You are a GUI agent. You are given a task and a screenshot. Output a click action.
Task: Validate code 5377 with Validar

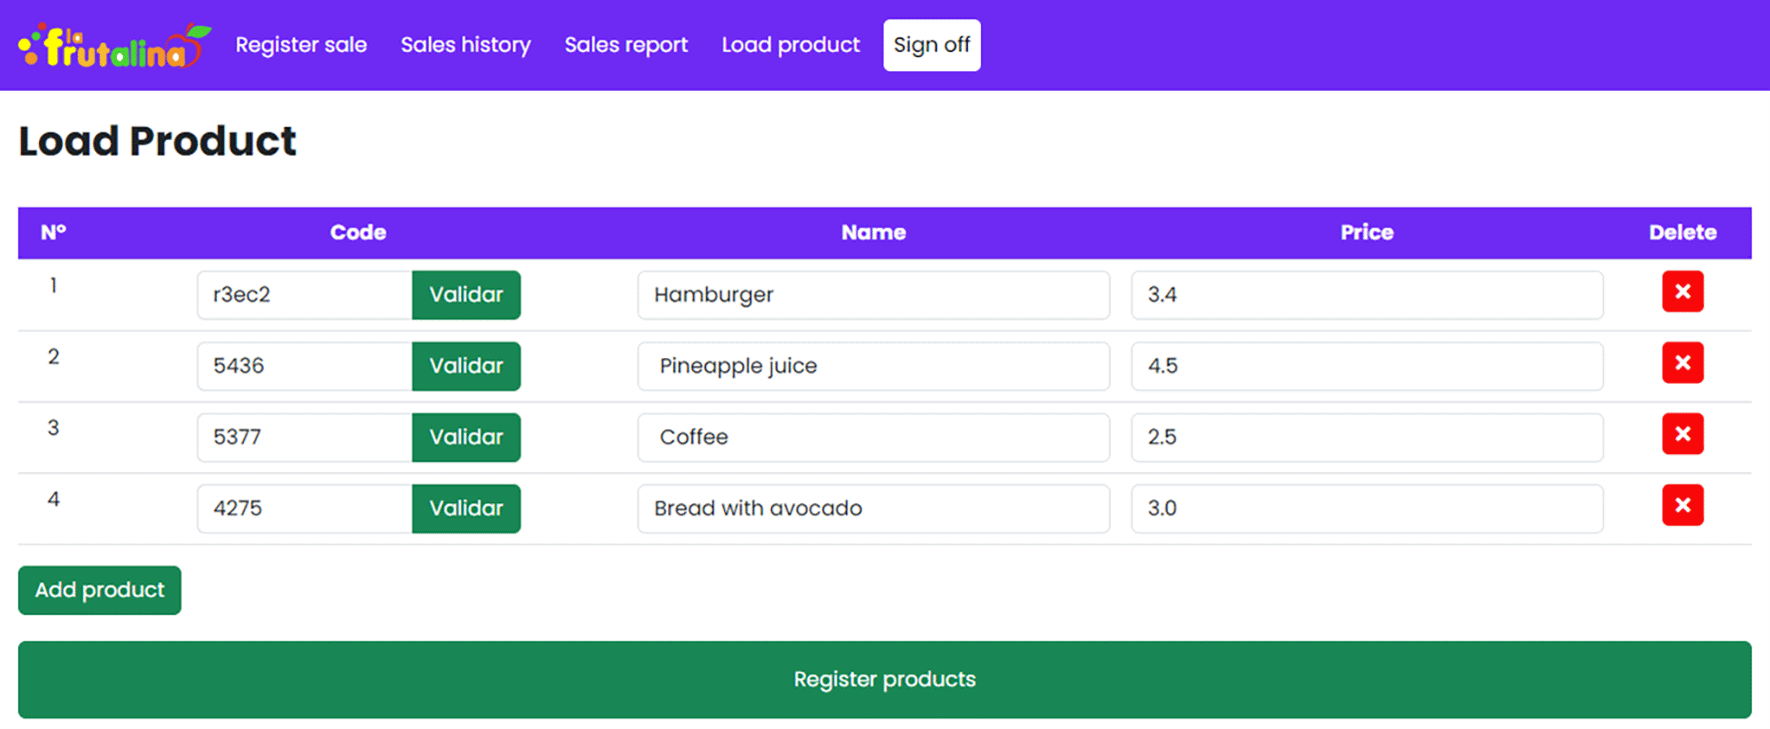(x=466, y=437)
